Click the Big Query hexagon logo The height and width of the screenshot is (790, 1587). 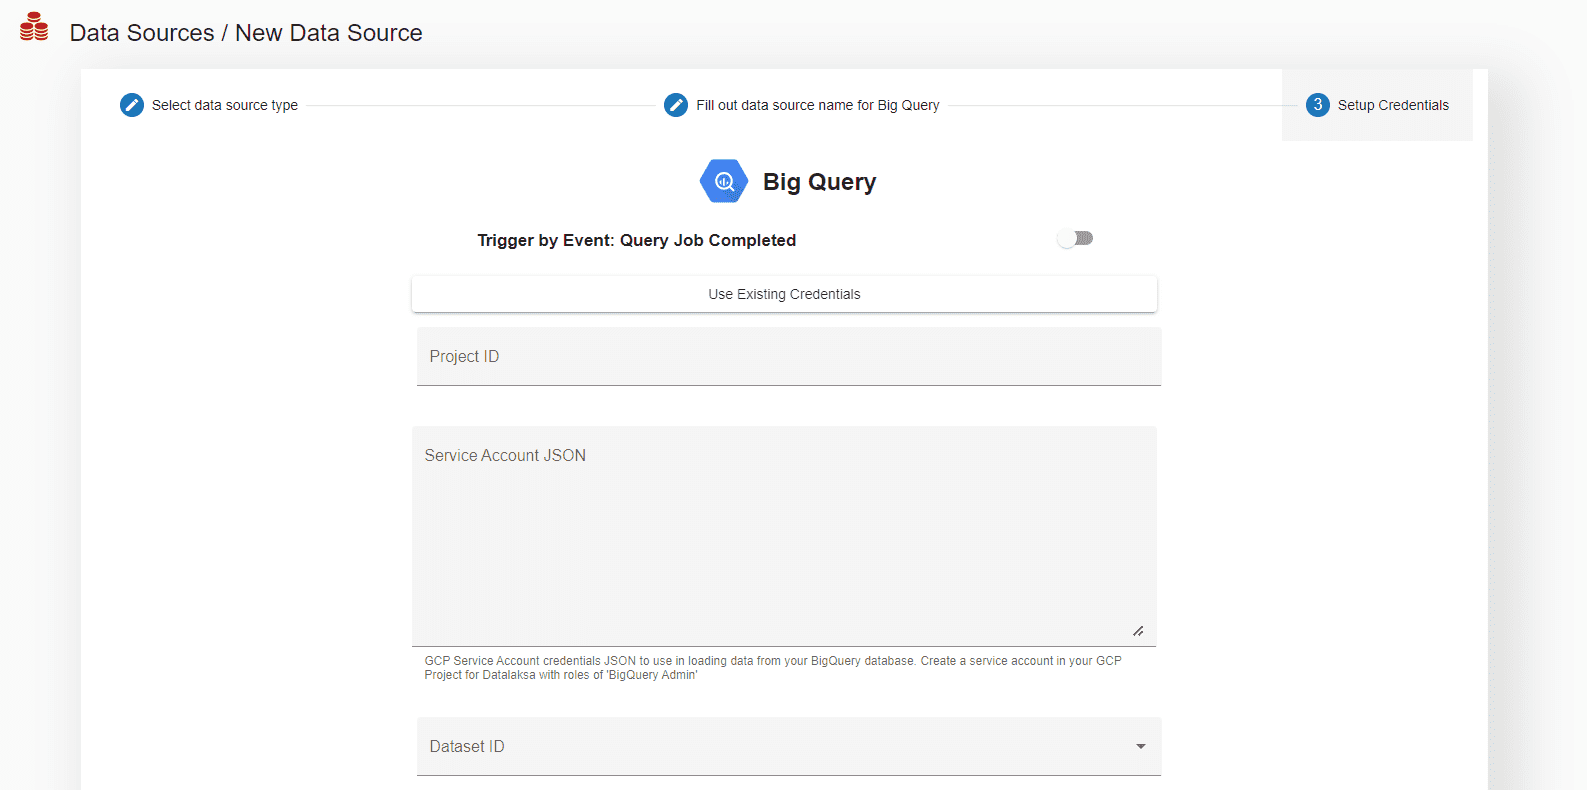click(x=724, y=181)
